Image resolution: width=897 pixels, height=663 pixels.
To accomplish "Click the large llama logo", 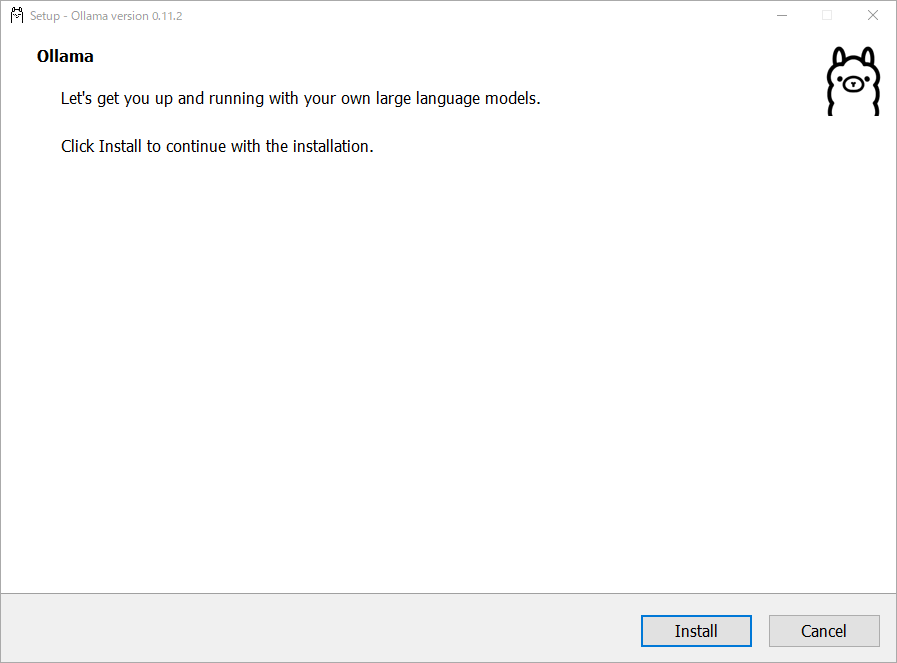I will tap(853, 81).
